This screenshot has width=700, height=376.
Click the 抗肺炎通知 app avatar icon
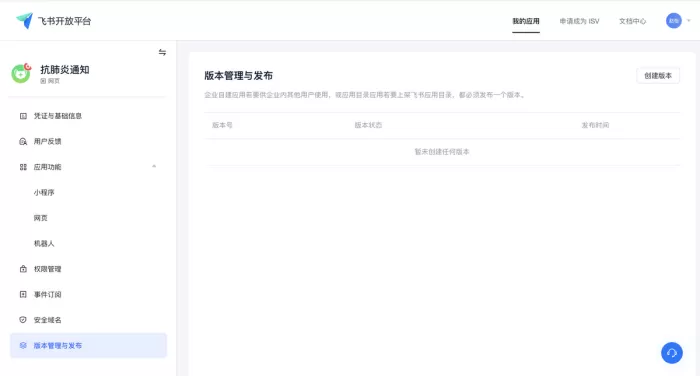point(21,73)
